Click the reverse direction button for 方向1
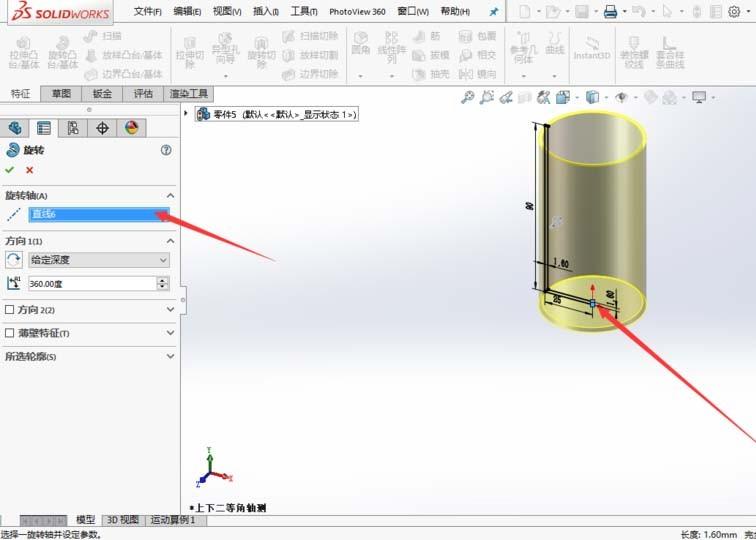The image size is (756, 540). tap(14, 260)
